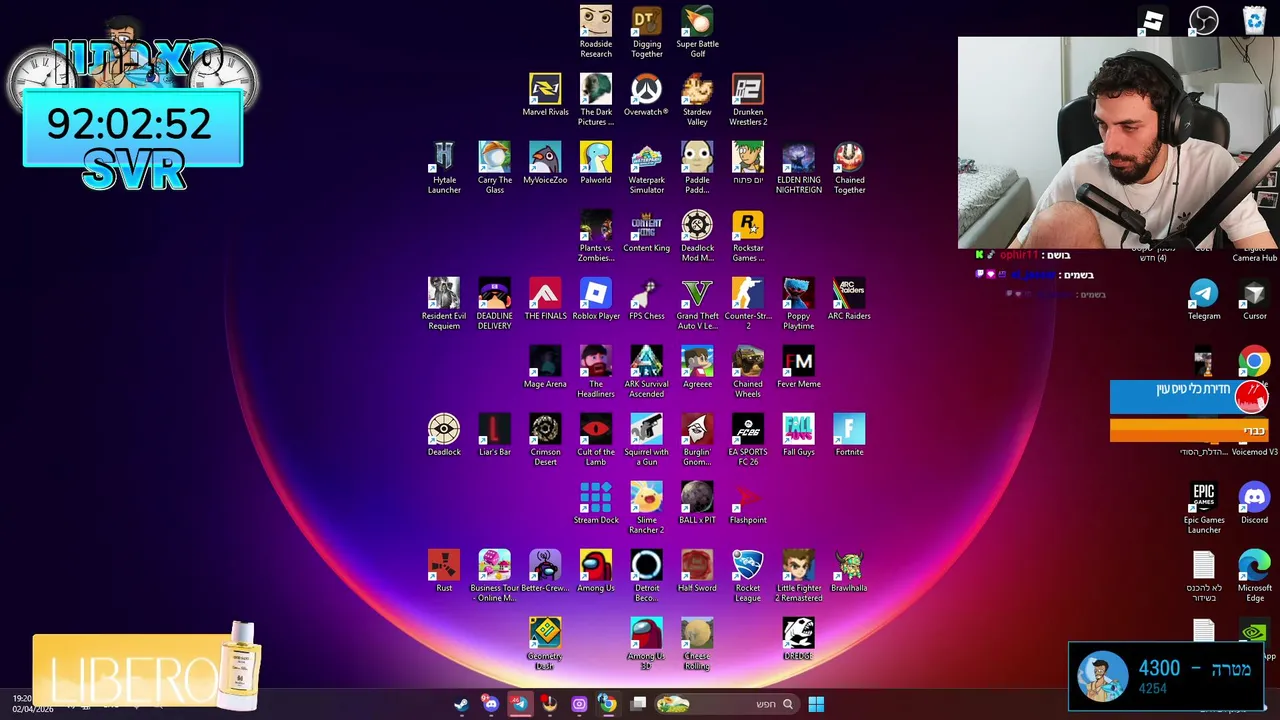Image resolution: width=1280 pixels, height=720 pixels.
Task: Launch Liar's Bar
Action: click(x=495, y=436)
